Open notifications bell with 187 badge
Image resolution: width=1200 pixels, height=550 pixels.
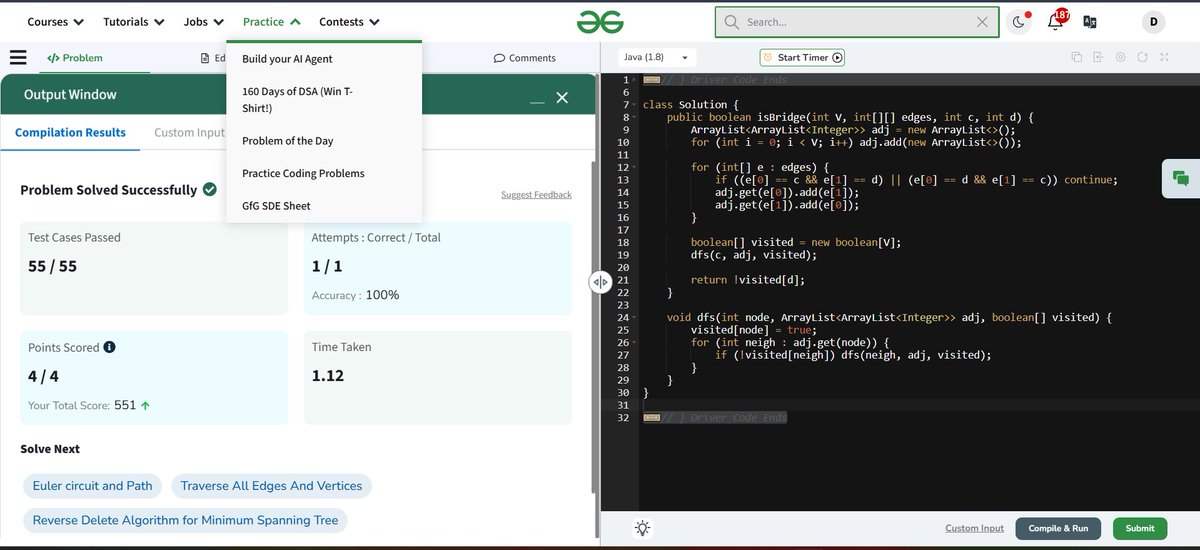click(1056, 20)
